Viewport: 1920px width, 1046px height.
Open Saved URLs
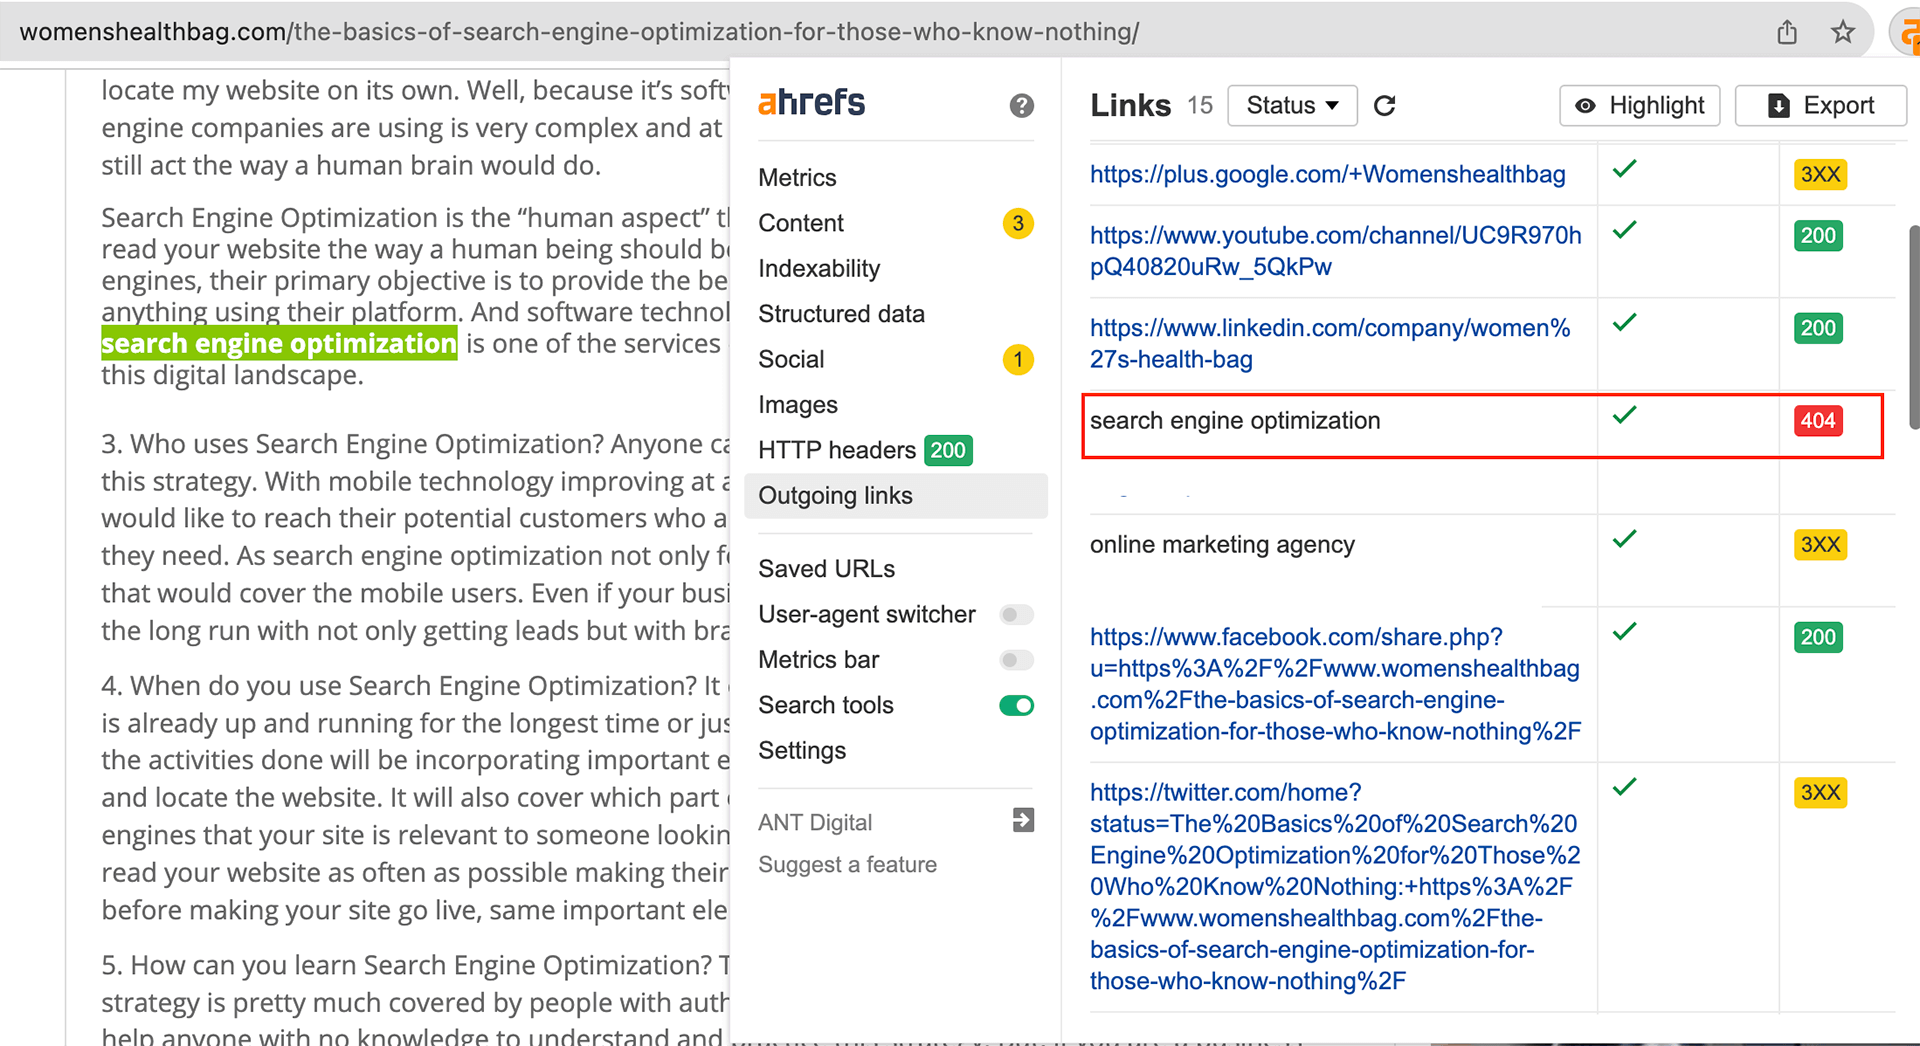pyautogui.click(x=826, y=569)
